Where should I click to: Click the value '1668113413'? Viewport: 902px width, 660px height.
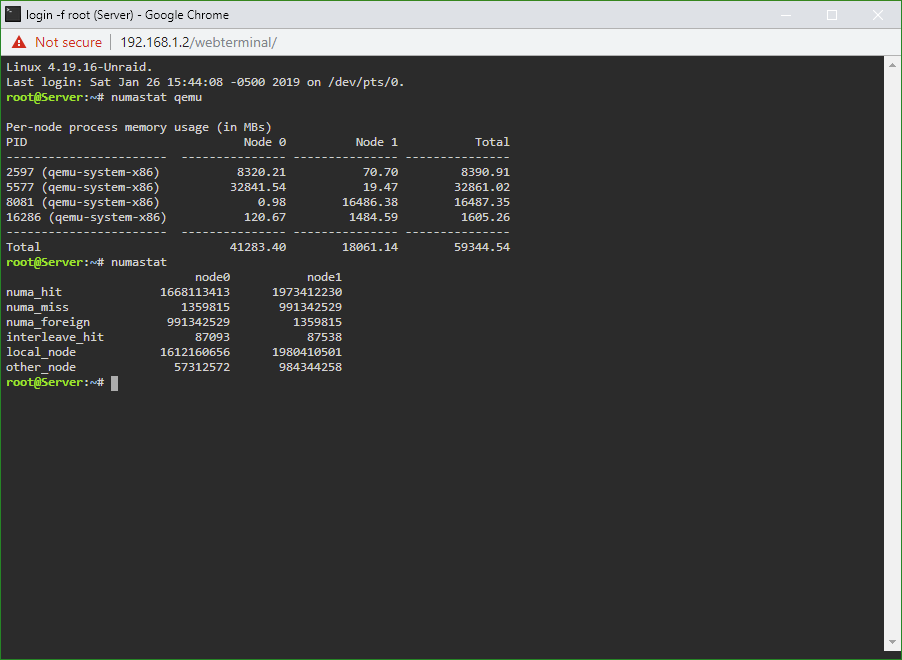tap(195, 292)
